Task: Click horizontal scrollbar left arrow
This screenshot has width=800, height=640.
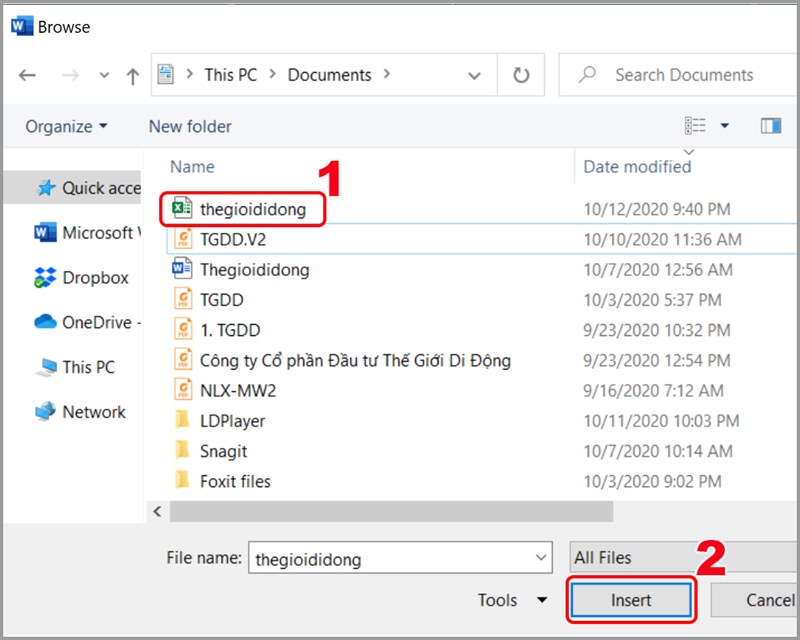Action: click(x=157, y=511)
